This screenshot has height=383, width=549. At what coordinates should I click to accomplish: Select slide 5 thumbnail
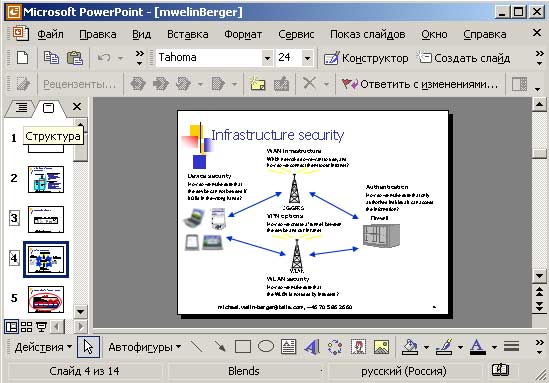click(x=46, y=300)
